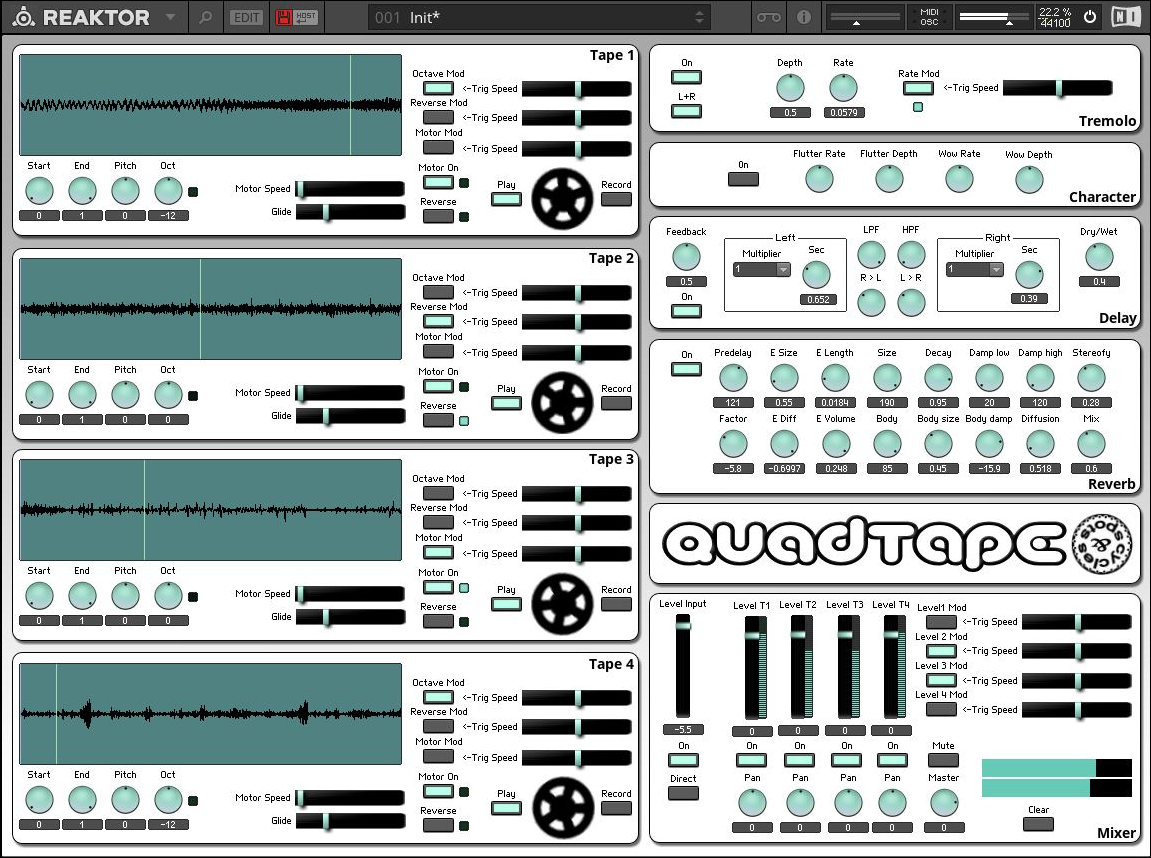Toggle Tremolo L+R switch
The width and height of the screenshot is (1151, 858).
coord(686,111)
